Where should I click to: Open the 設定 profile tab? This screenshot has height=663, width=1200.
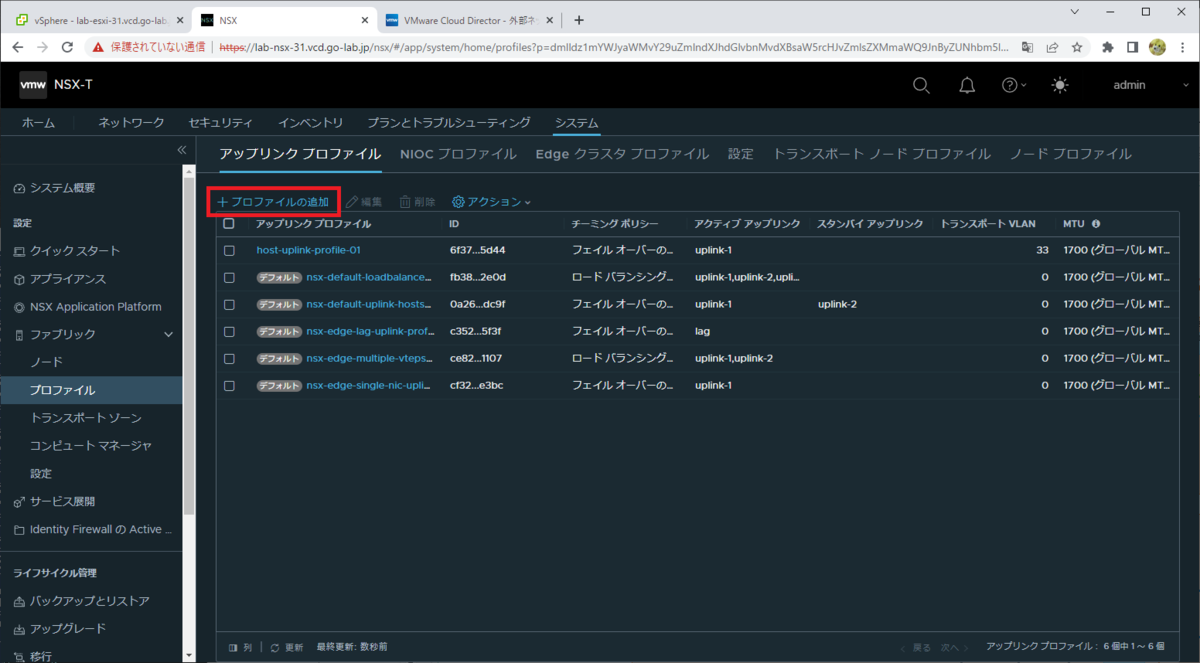pos(741,154)
